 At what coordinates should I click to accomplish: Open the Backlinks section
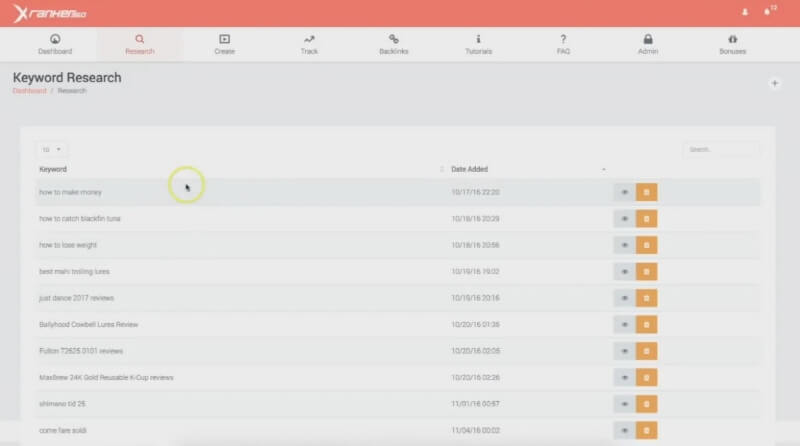394,44
